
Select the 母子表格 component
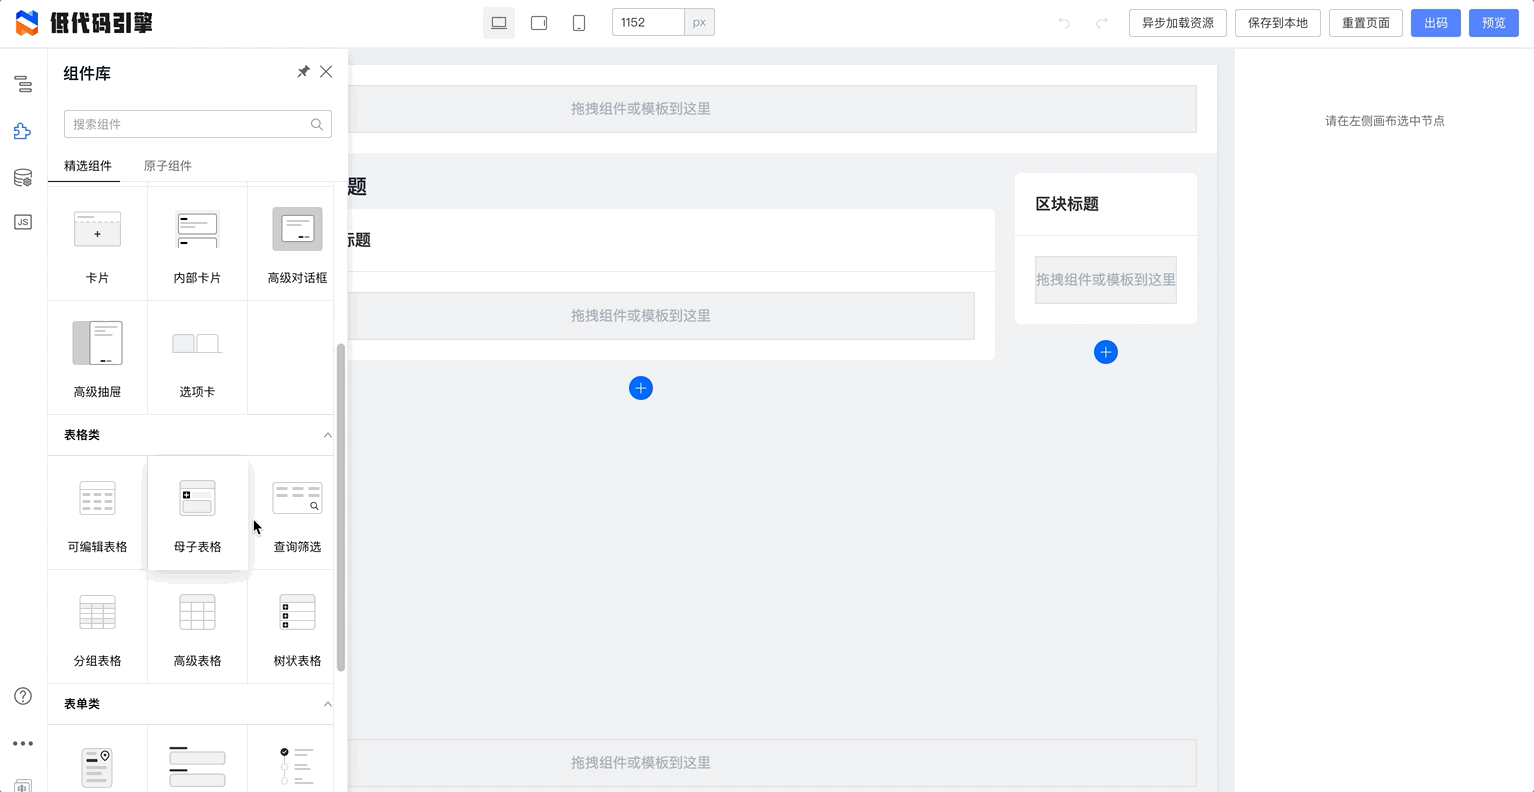click(x=197, y=513)
